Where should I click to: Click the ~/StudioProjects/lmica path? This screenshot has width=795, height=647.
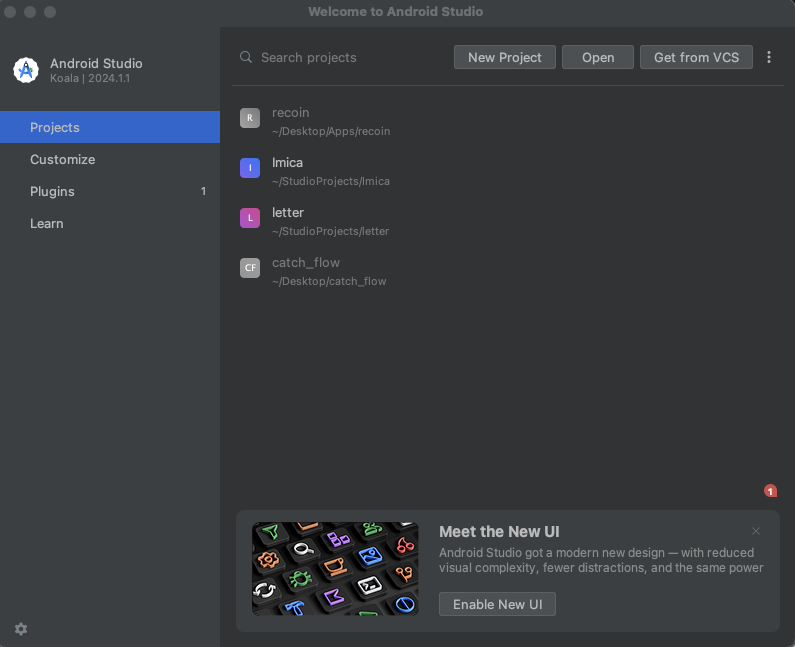point(331,182)
